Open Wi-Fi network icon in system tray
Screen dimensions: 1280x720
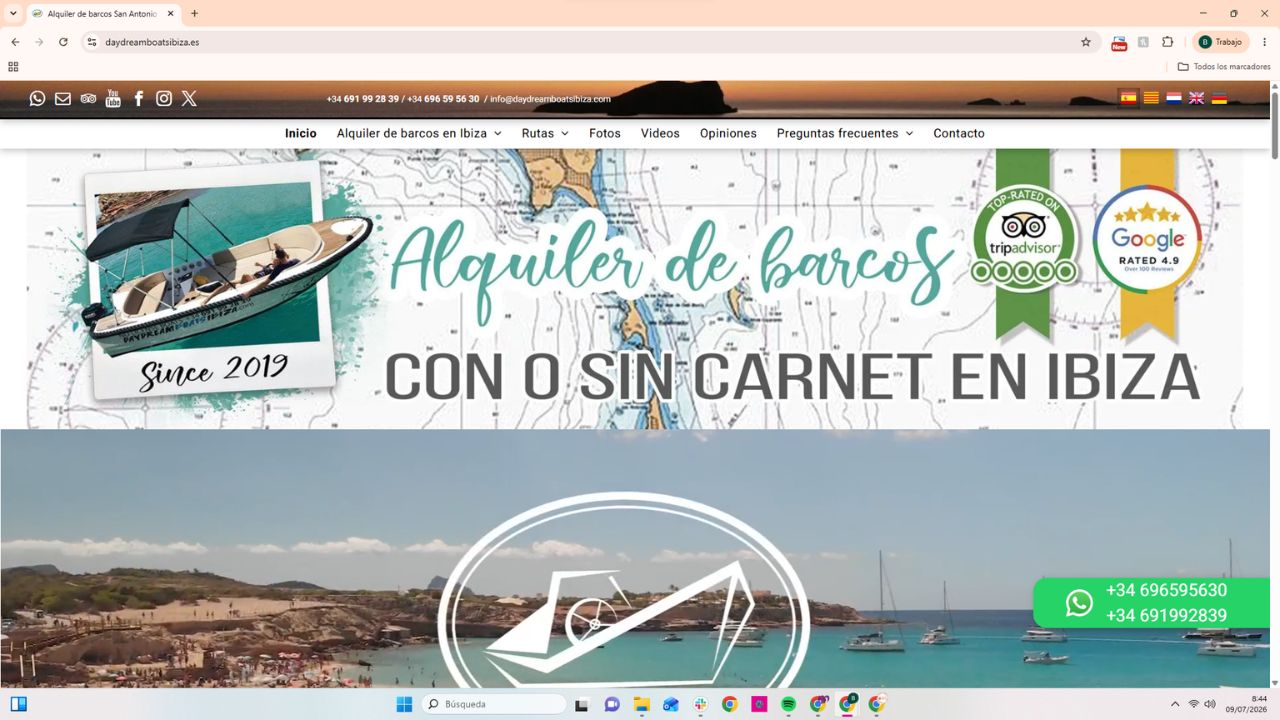point(1193,704)
